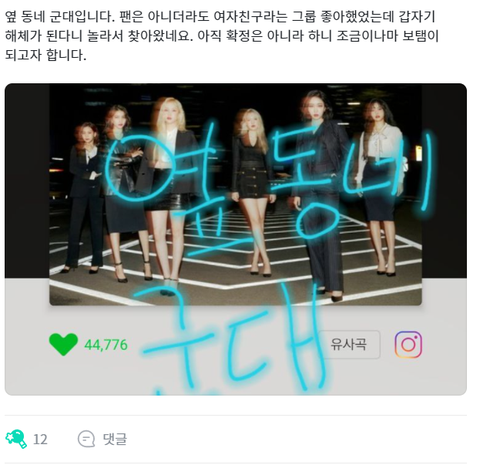The height and width of the screenshot is (465, 480).
Task: Select the 댓글 comments label
Action: pyautogui.click(x=115, y=439)
